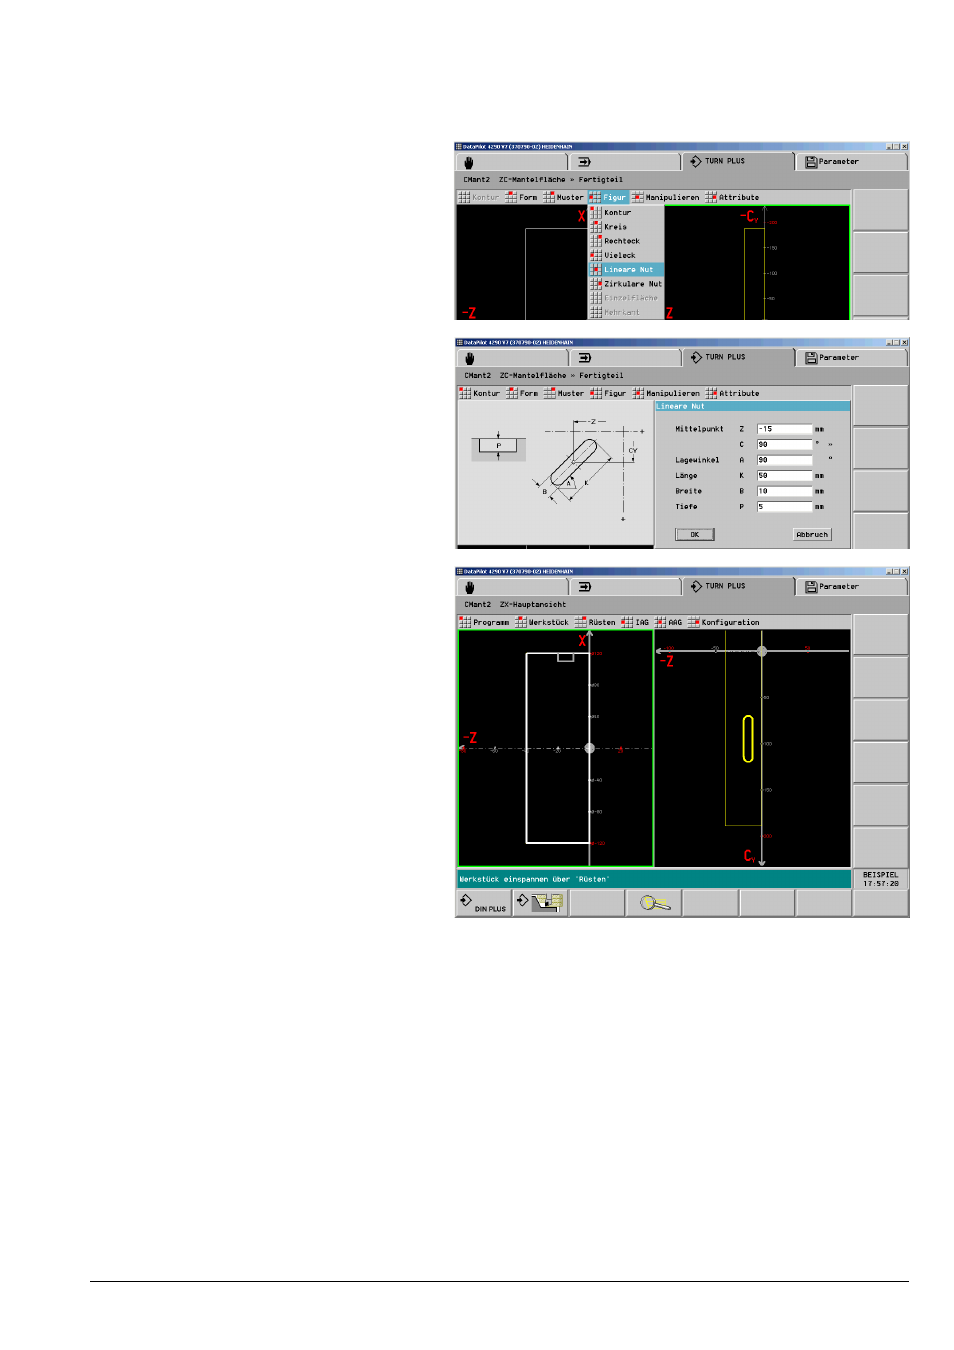Click the Mittelpunkt C field showing 90
Image resolution: width=954 pixels, height=1350 pixels.
784,444
